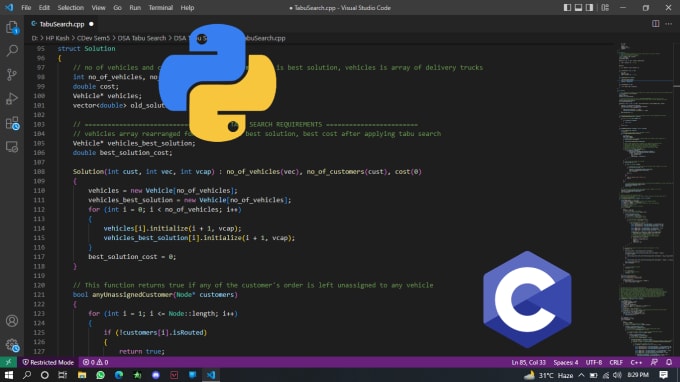Open the View menu

click(98, 8)
